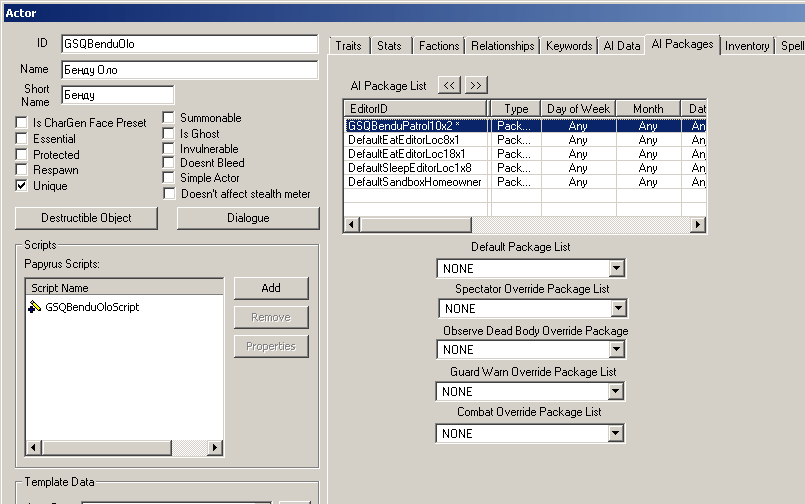805x504 pixels.
Task: Open Spectator Override Package List dropdown
Action: click(x=619, y=308)
